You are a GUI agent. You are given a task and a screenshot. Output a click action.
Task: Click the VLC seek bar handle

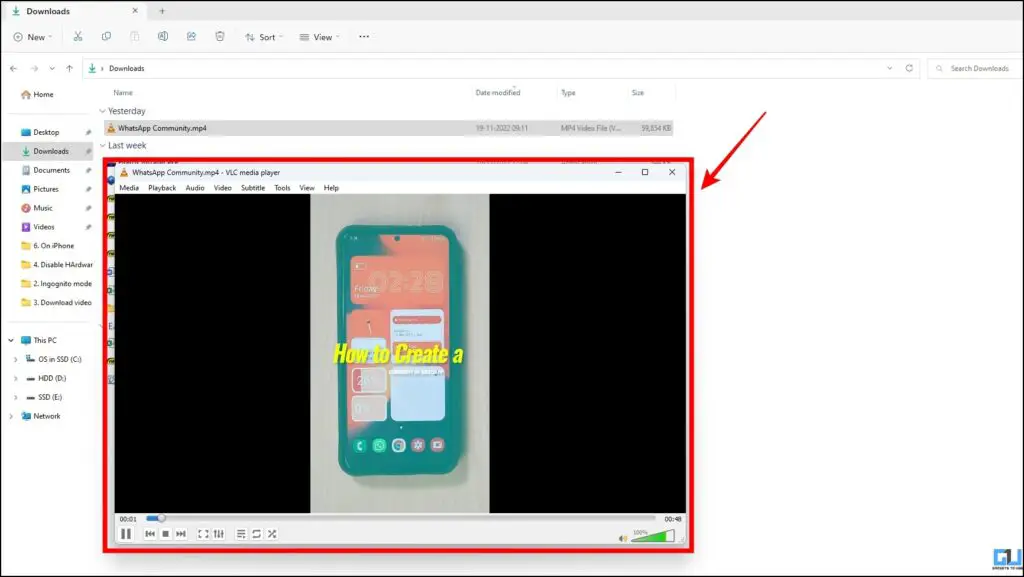coord(161,518)
